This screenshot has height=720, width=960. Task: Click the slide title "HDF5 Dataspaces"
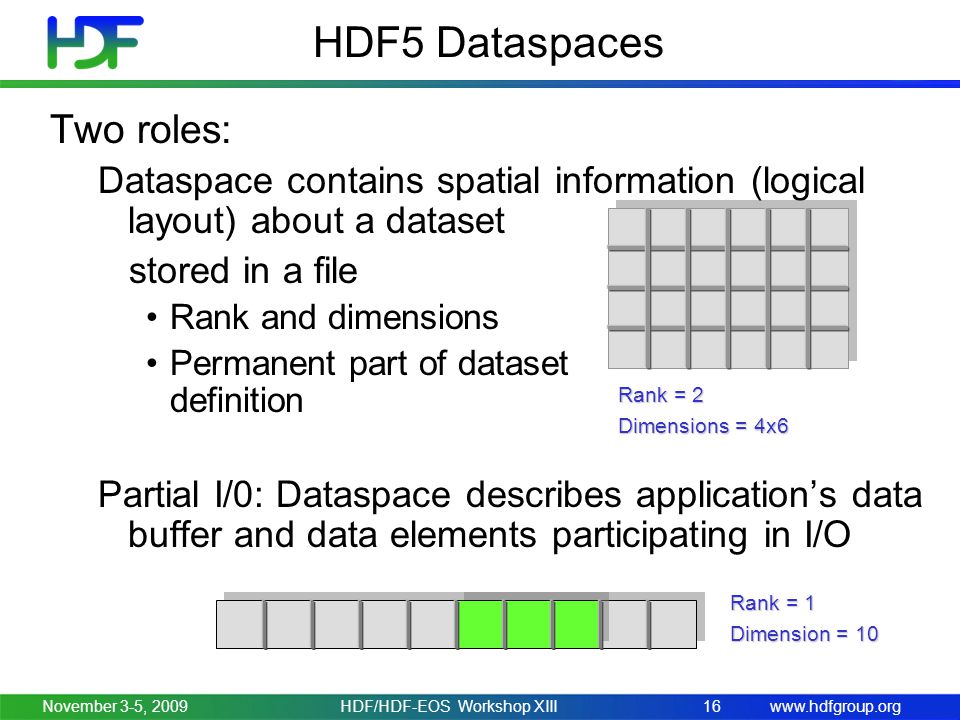click(489, 43)
